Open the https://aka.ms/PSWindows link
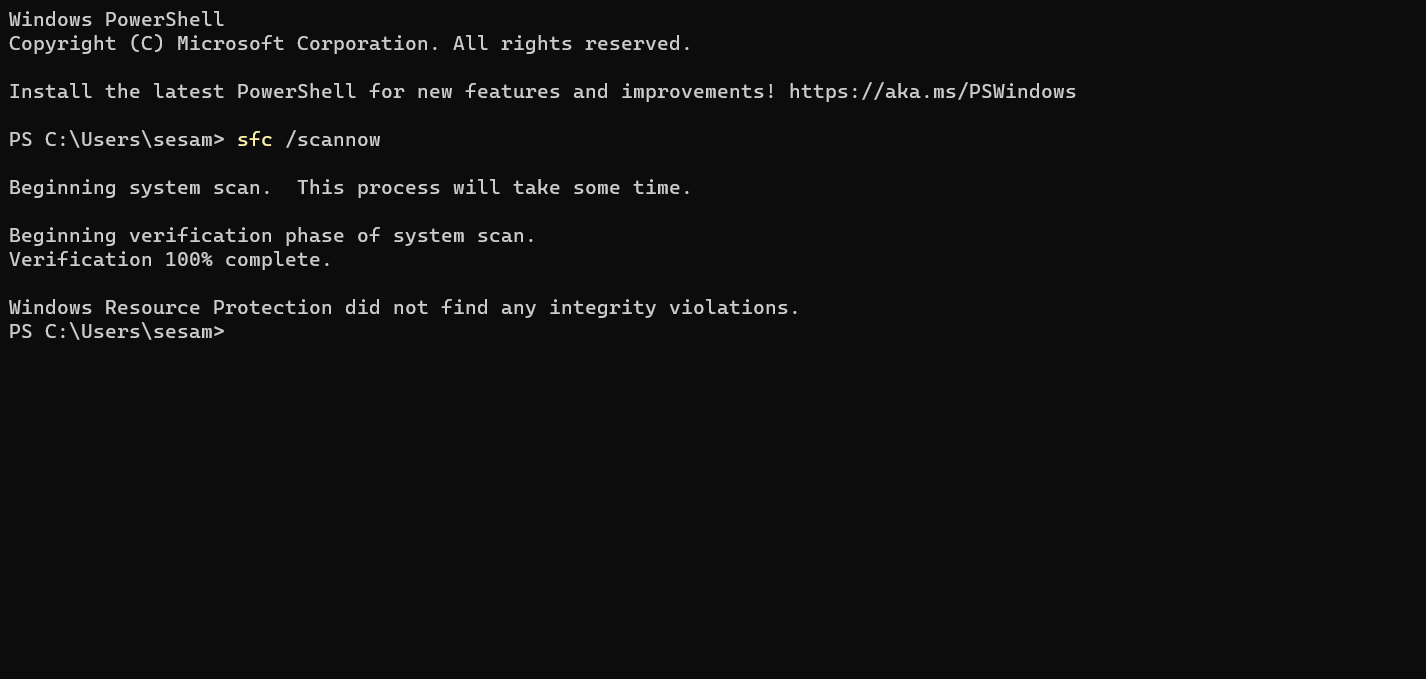 point(932,92)
